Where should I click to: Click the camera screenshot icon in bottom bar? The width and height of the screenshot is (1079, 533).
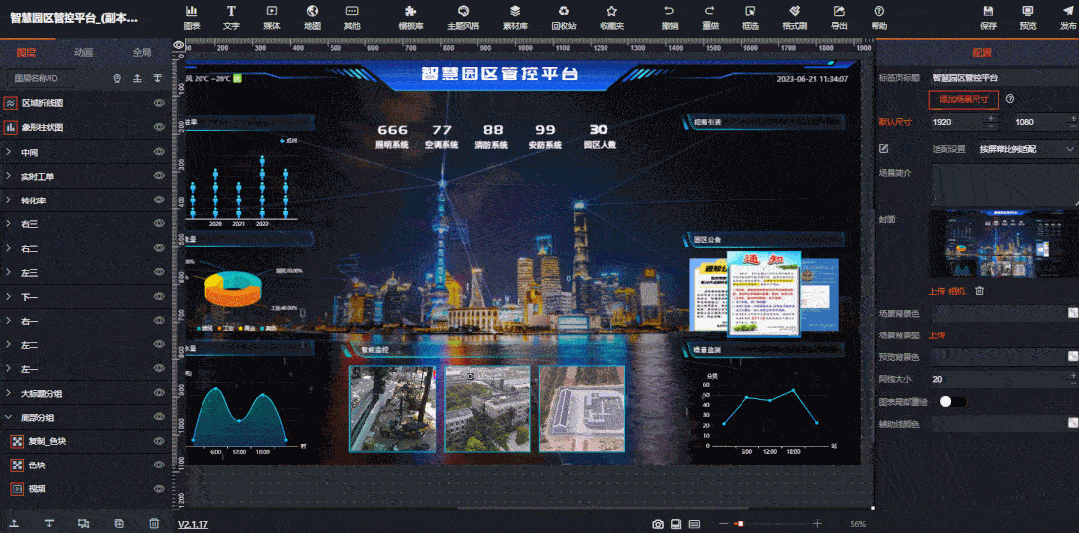pyautogui.click(x=658, y=524)
